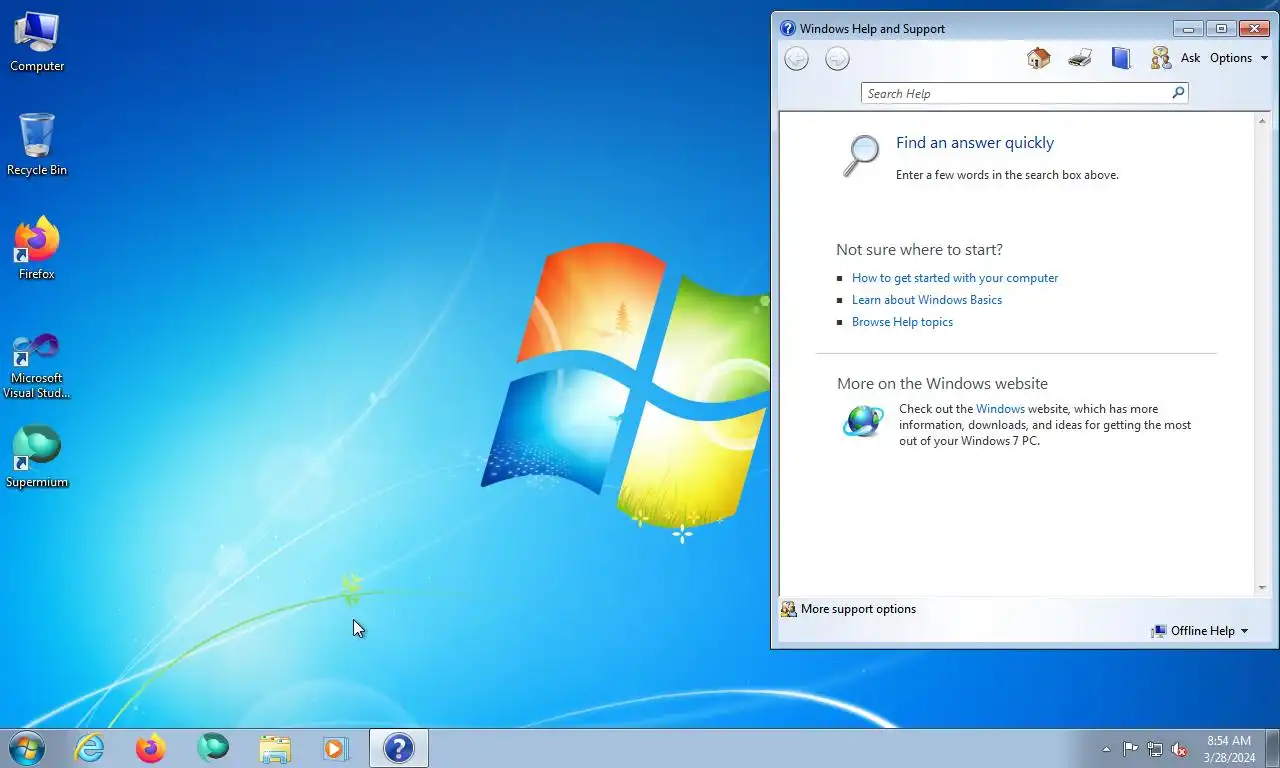Screen dimensions: 1280x768
Task: Click the search magnifier button
Action: pos(1178,93)
